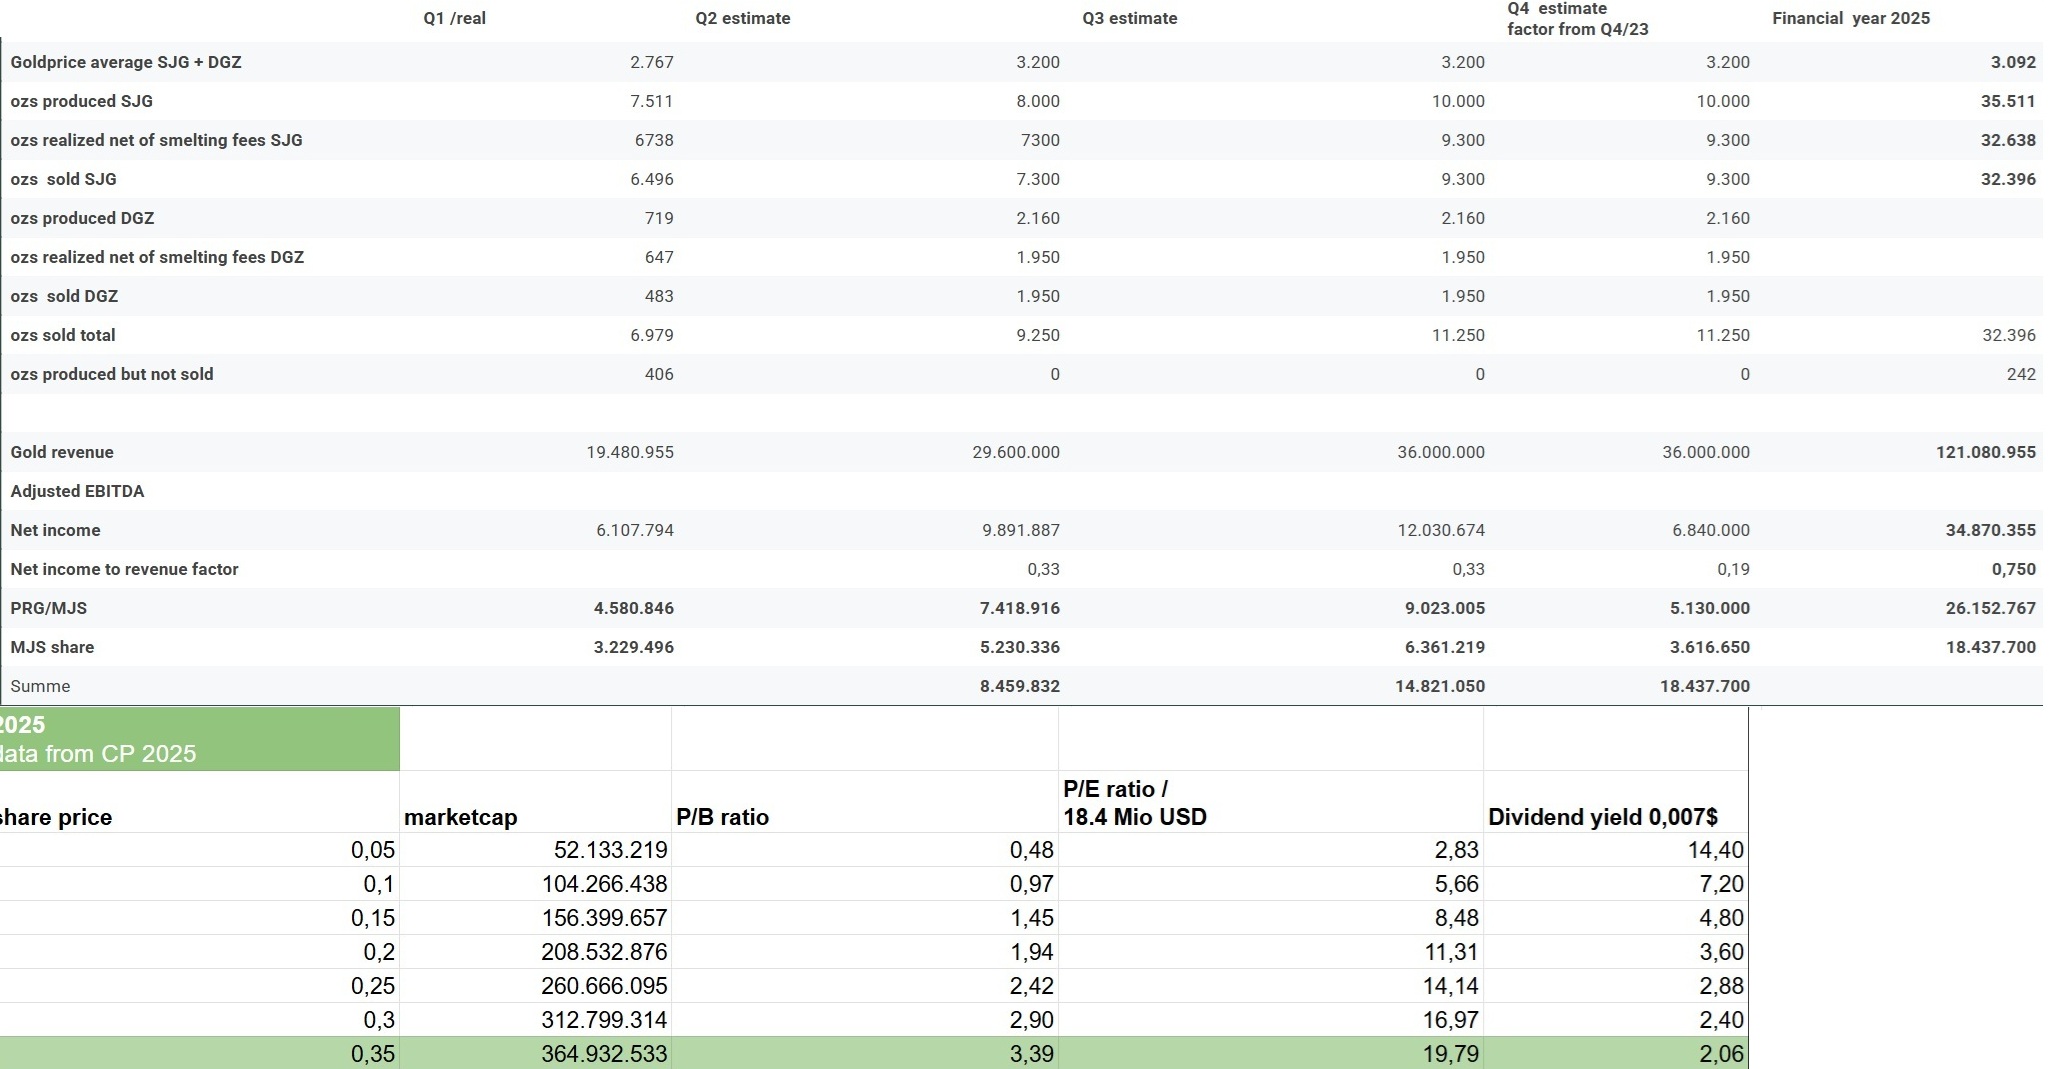Click the share price column header
Image resolution: width=2052 pixels, height=1069 pixels.
55,817
